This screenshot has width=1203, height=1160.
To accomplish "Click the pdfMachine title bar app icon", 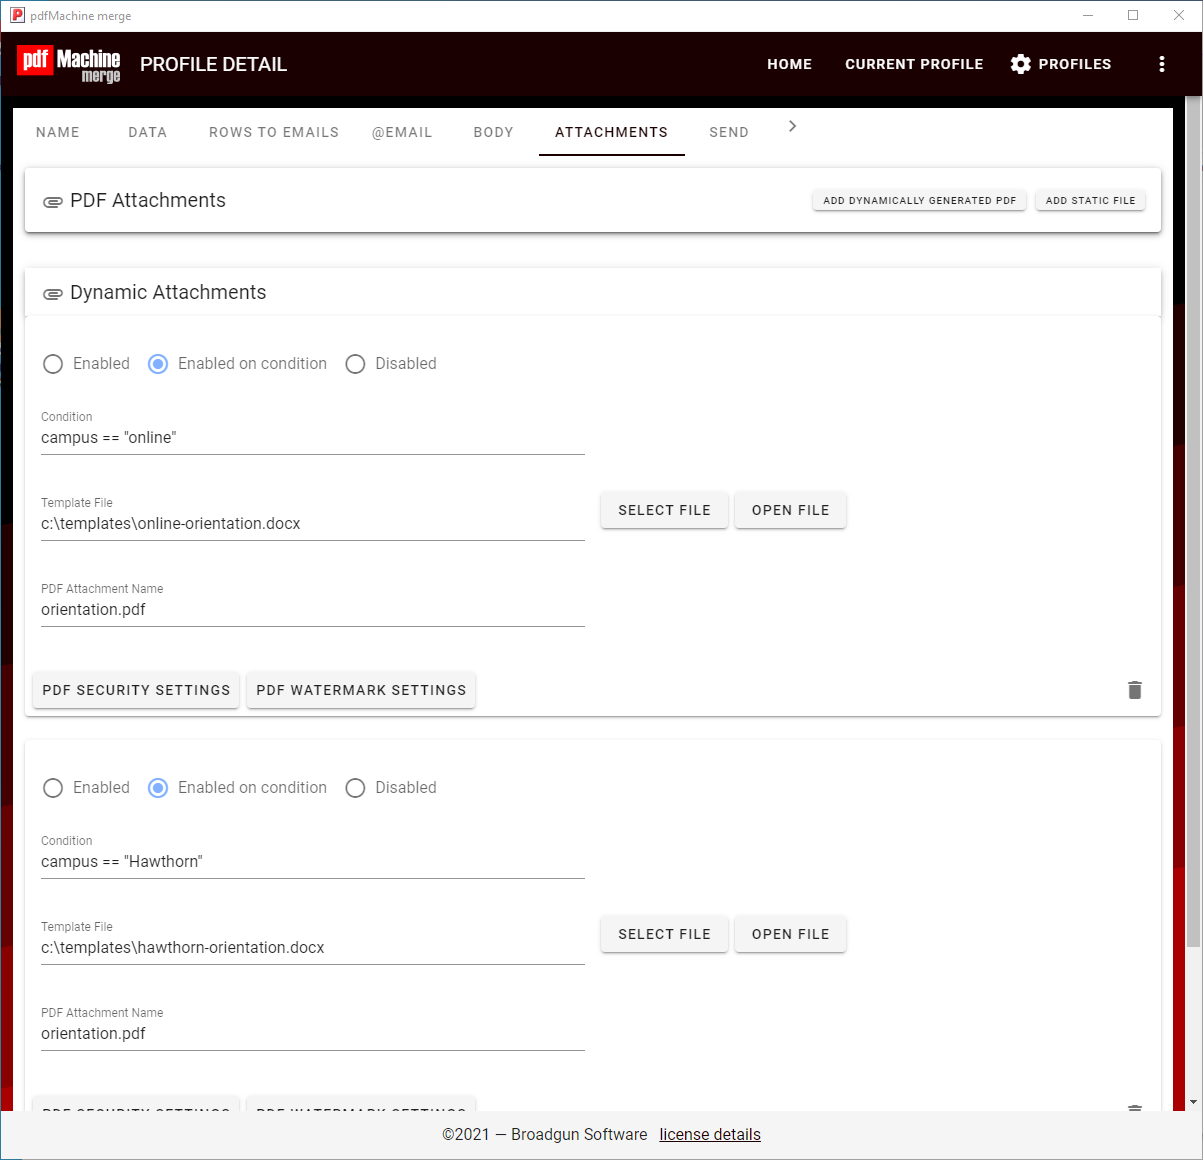I will coord(17,15).
